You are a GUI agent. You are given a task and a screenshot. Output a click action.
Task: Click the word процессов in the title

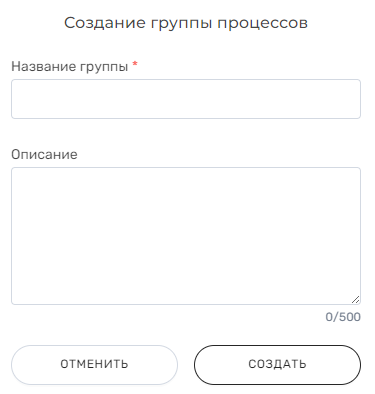(262, 24)
